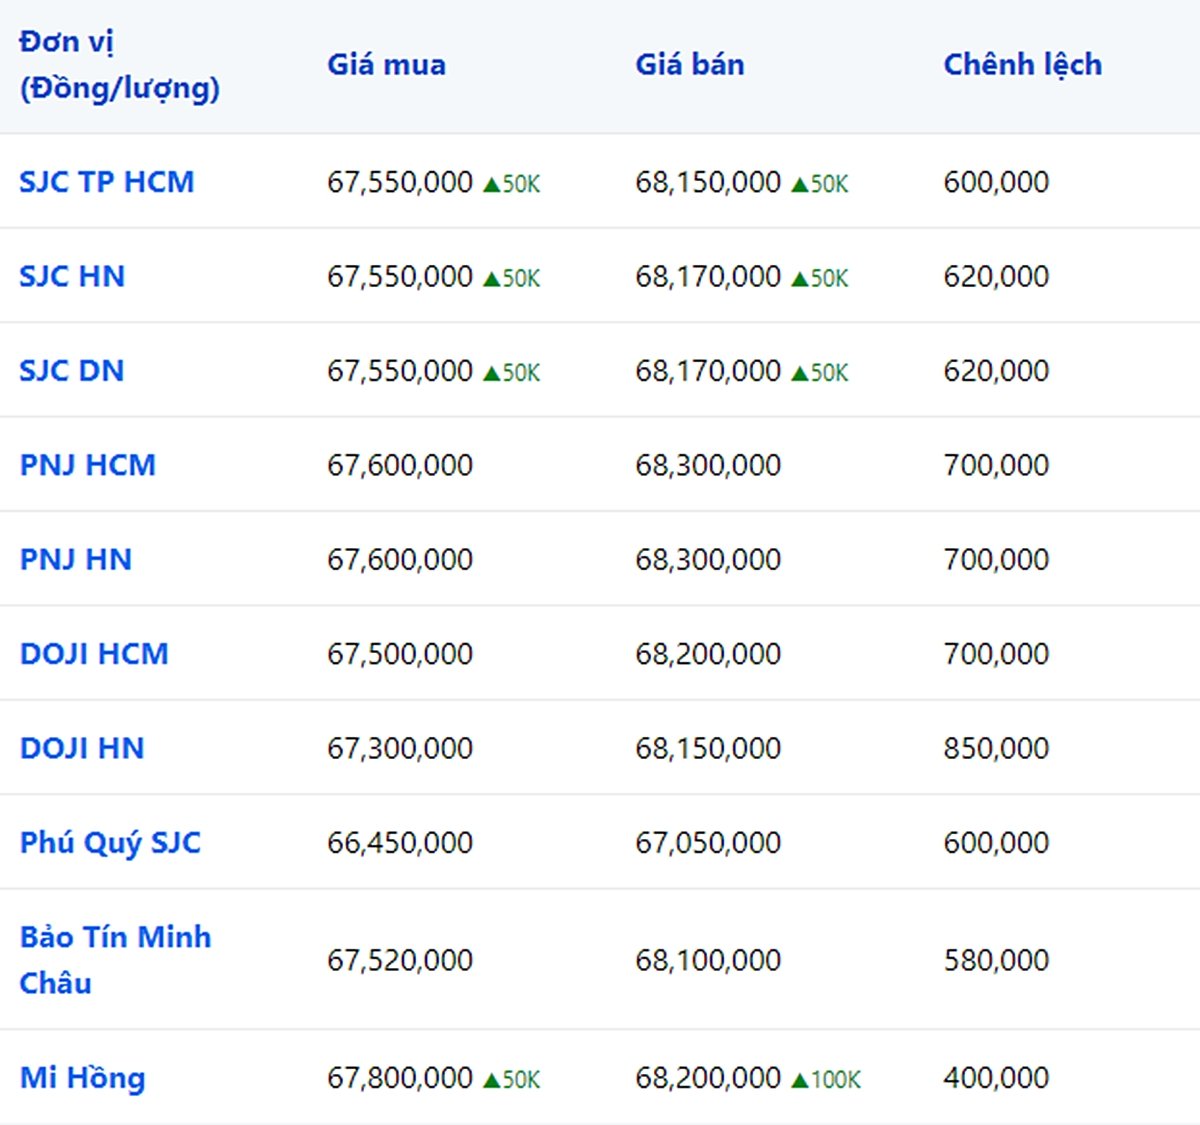Open the PNJ HN link
Viewport: 1200px width, 1125px height.
tap(76, 559)
